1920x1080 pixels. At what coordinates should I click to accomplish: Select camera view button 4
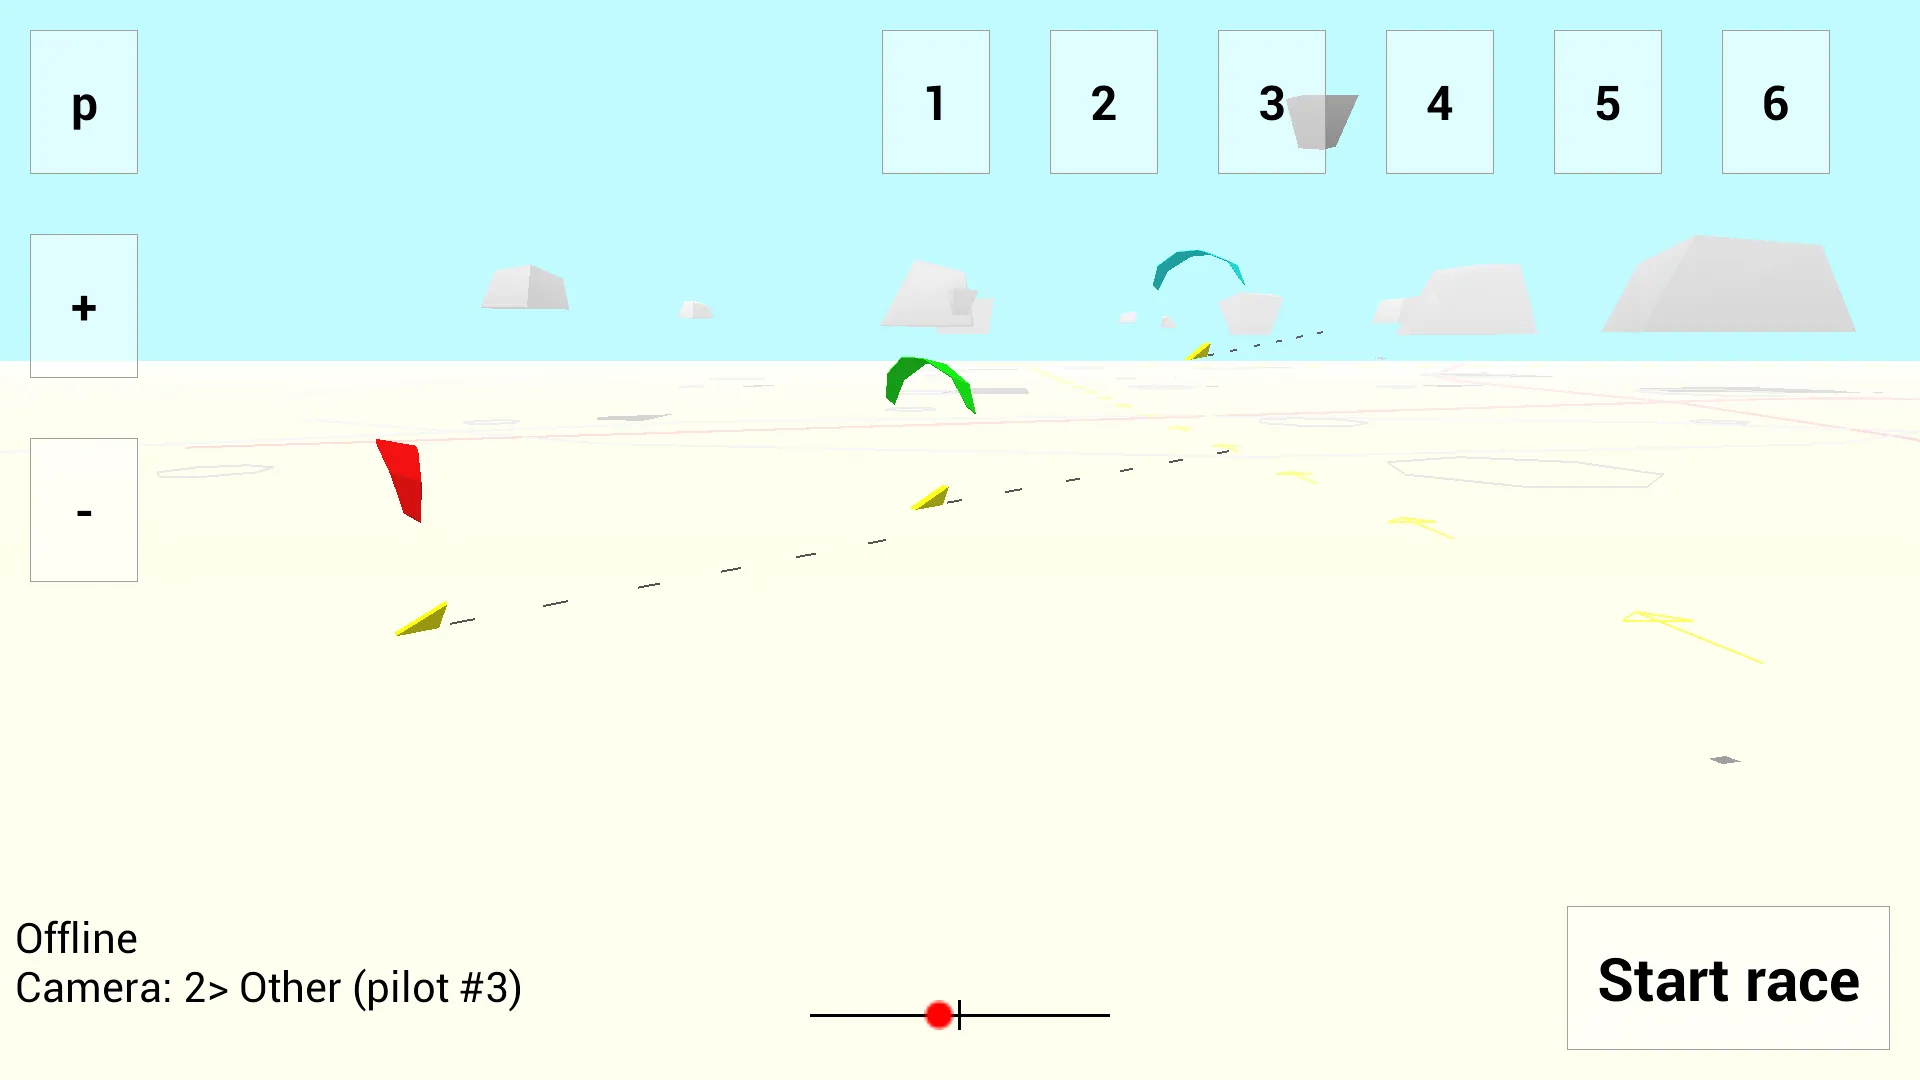click(x=1440, y=102)
